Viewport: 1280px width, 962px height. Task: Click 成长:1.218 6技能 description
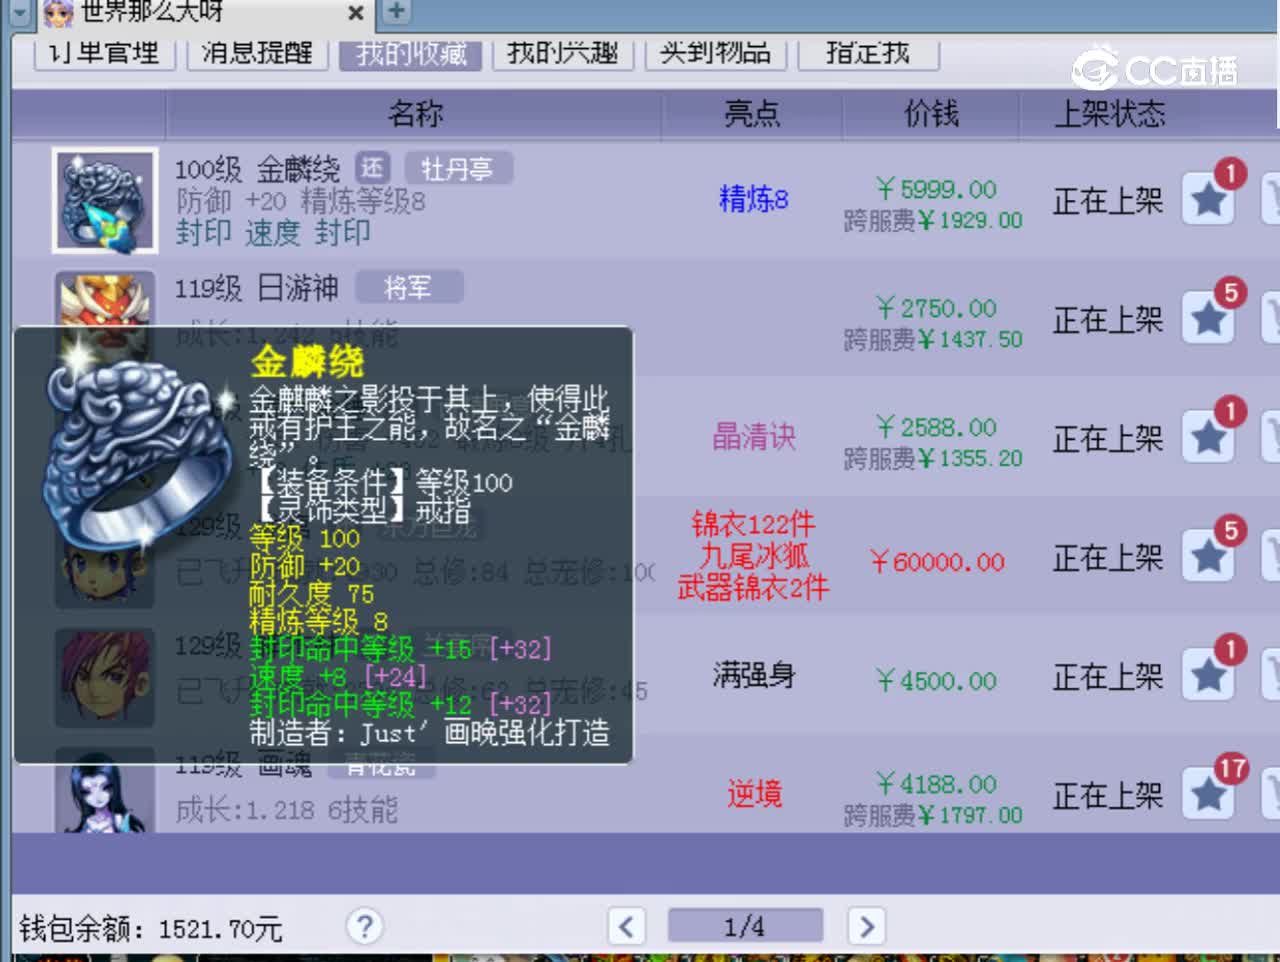point(287,810)
